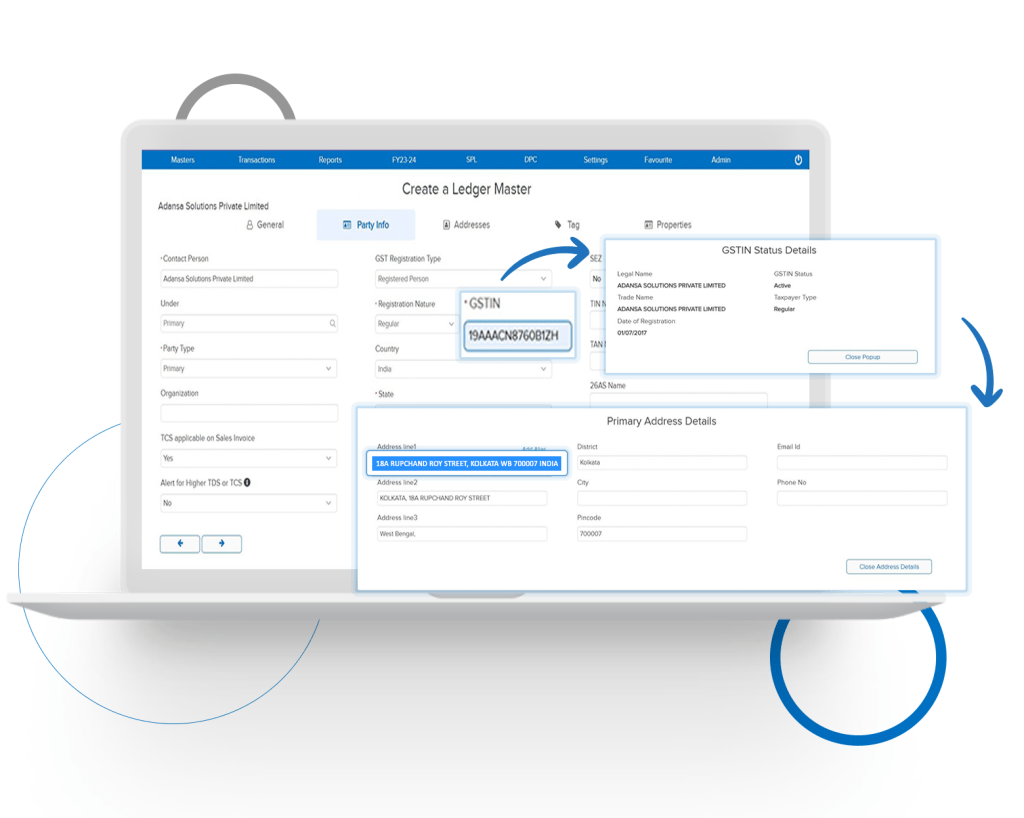The width and height of the screenshot is (1024, 818).
Task: Open the GST Registration Type dropdown
Action: [x=543, y=278]
